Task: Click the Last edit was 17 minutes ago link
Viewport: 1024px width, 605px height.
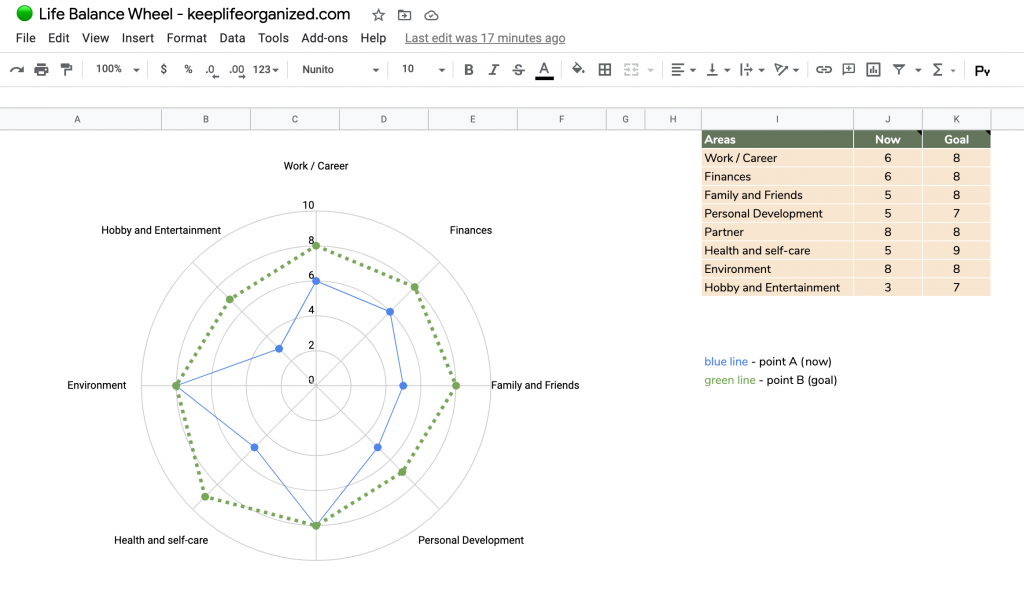Action: coord(484,38)
